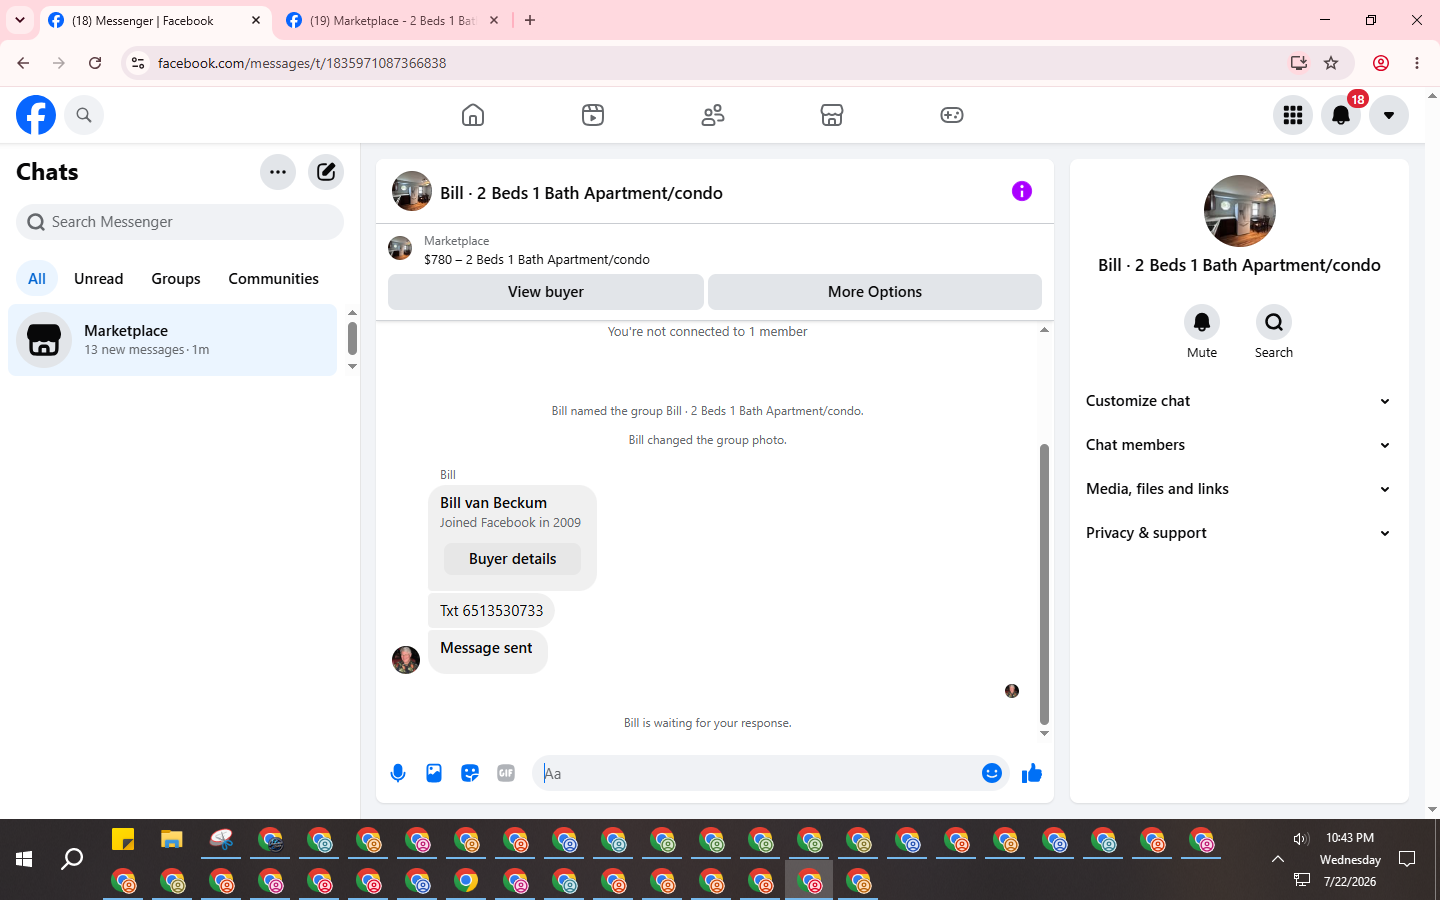Record a voice clip with microphone icon

pyautogui.click(x=398, y=773)
